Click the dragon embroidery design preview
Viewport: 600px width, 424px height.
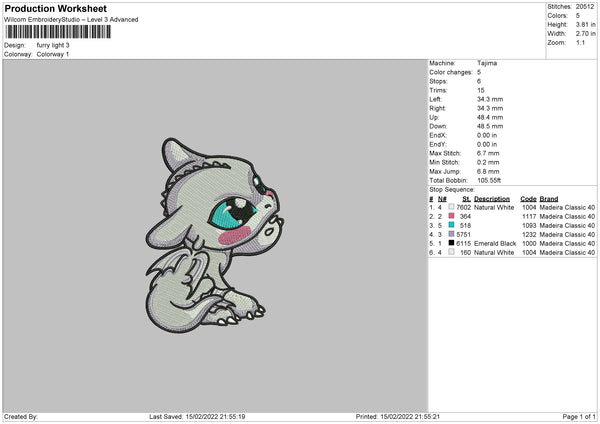[x=214, y=235]
